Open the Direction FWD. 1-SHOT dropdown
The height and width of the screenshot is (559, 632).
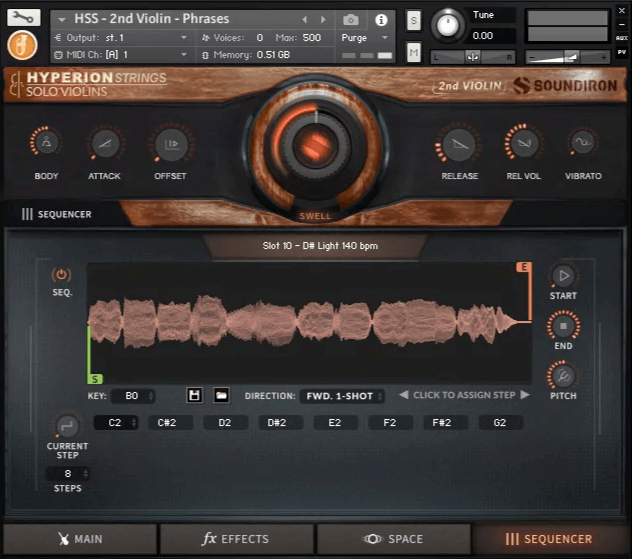click(341, 396)
